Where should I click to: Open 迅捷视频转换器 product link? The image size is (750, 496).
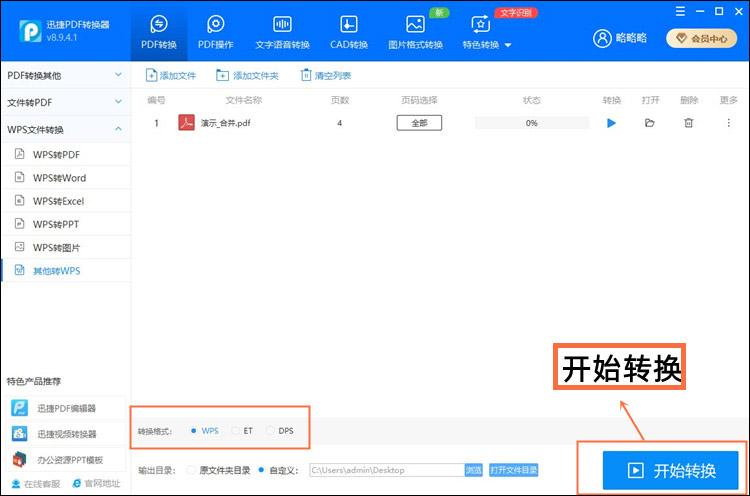click(66, 434)
